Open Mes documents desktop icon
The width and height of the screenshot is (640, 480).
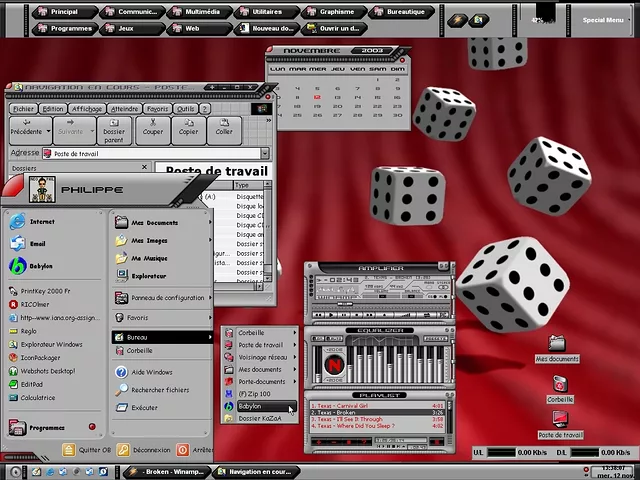pos(557,348)
